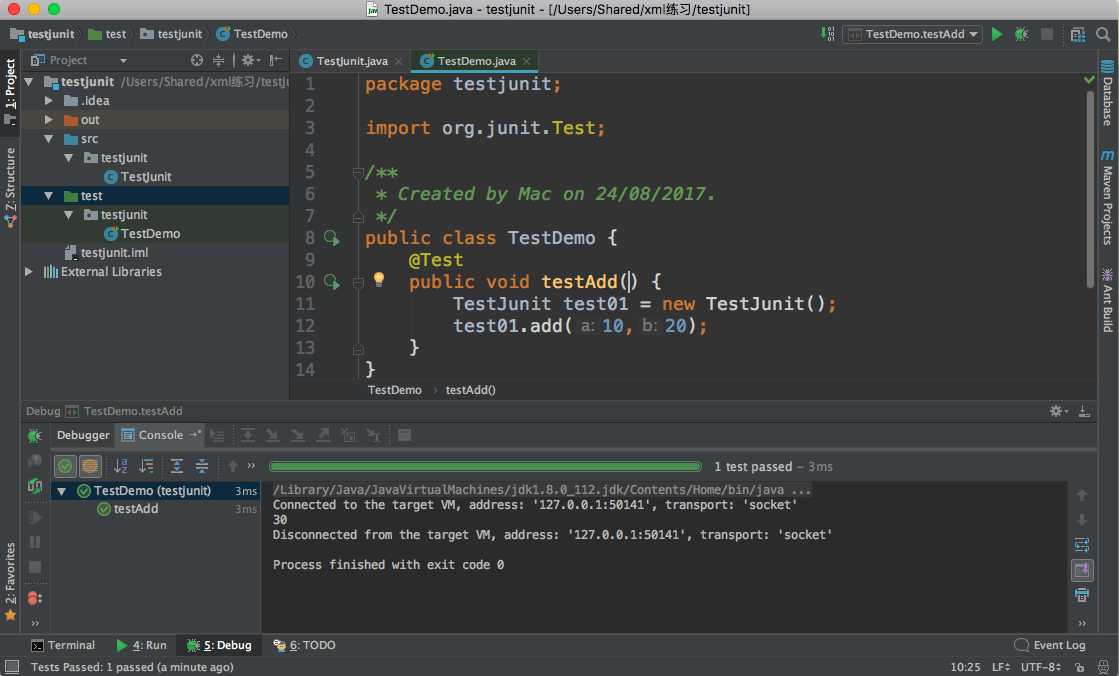The image size is (1119, 676).
Task: Collapse all tests icon in test toolbar
Action: pos(202,466)
